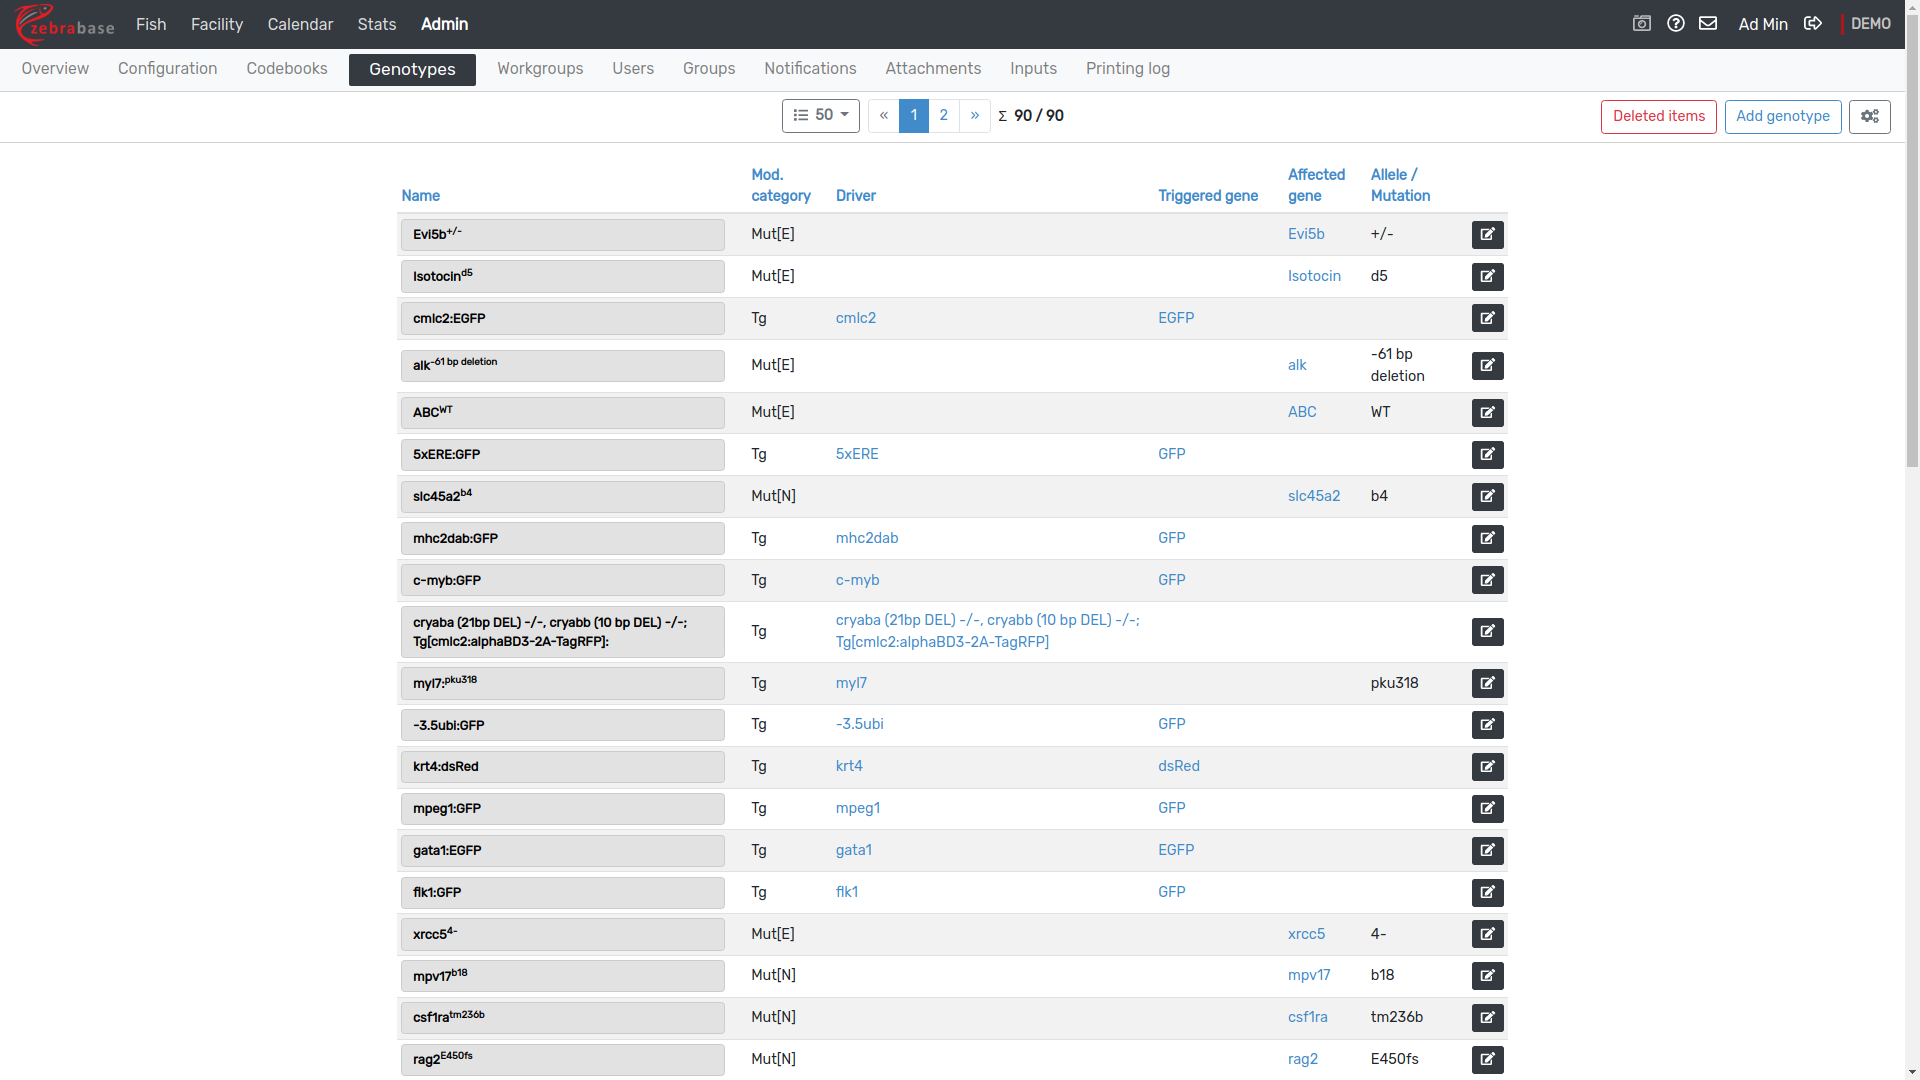Click the Add genotype button
The height and width of the screenshot is (1080, 1920).
pyautogui.click(x=1782, y=116)
